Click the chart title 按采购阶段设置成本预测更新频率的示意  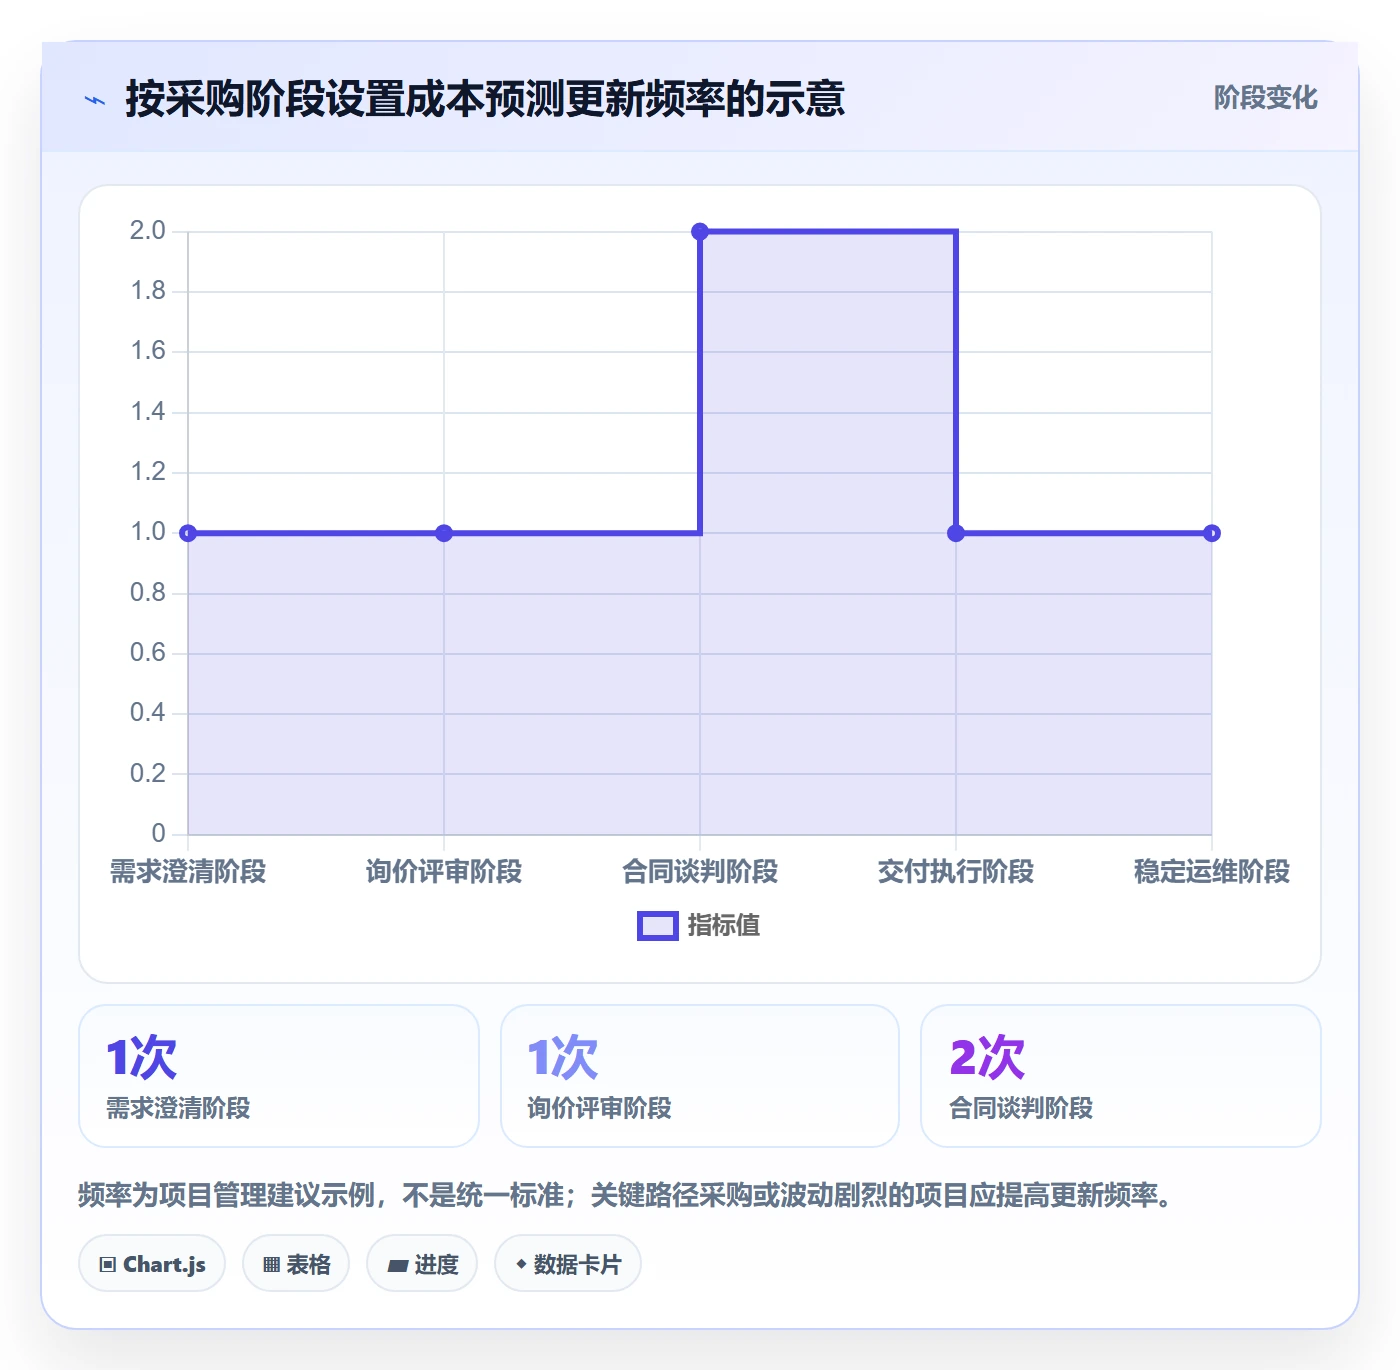[x=485, y=99]
